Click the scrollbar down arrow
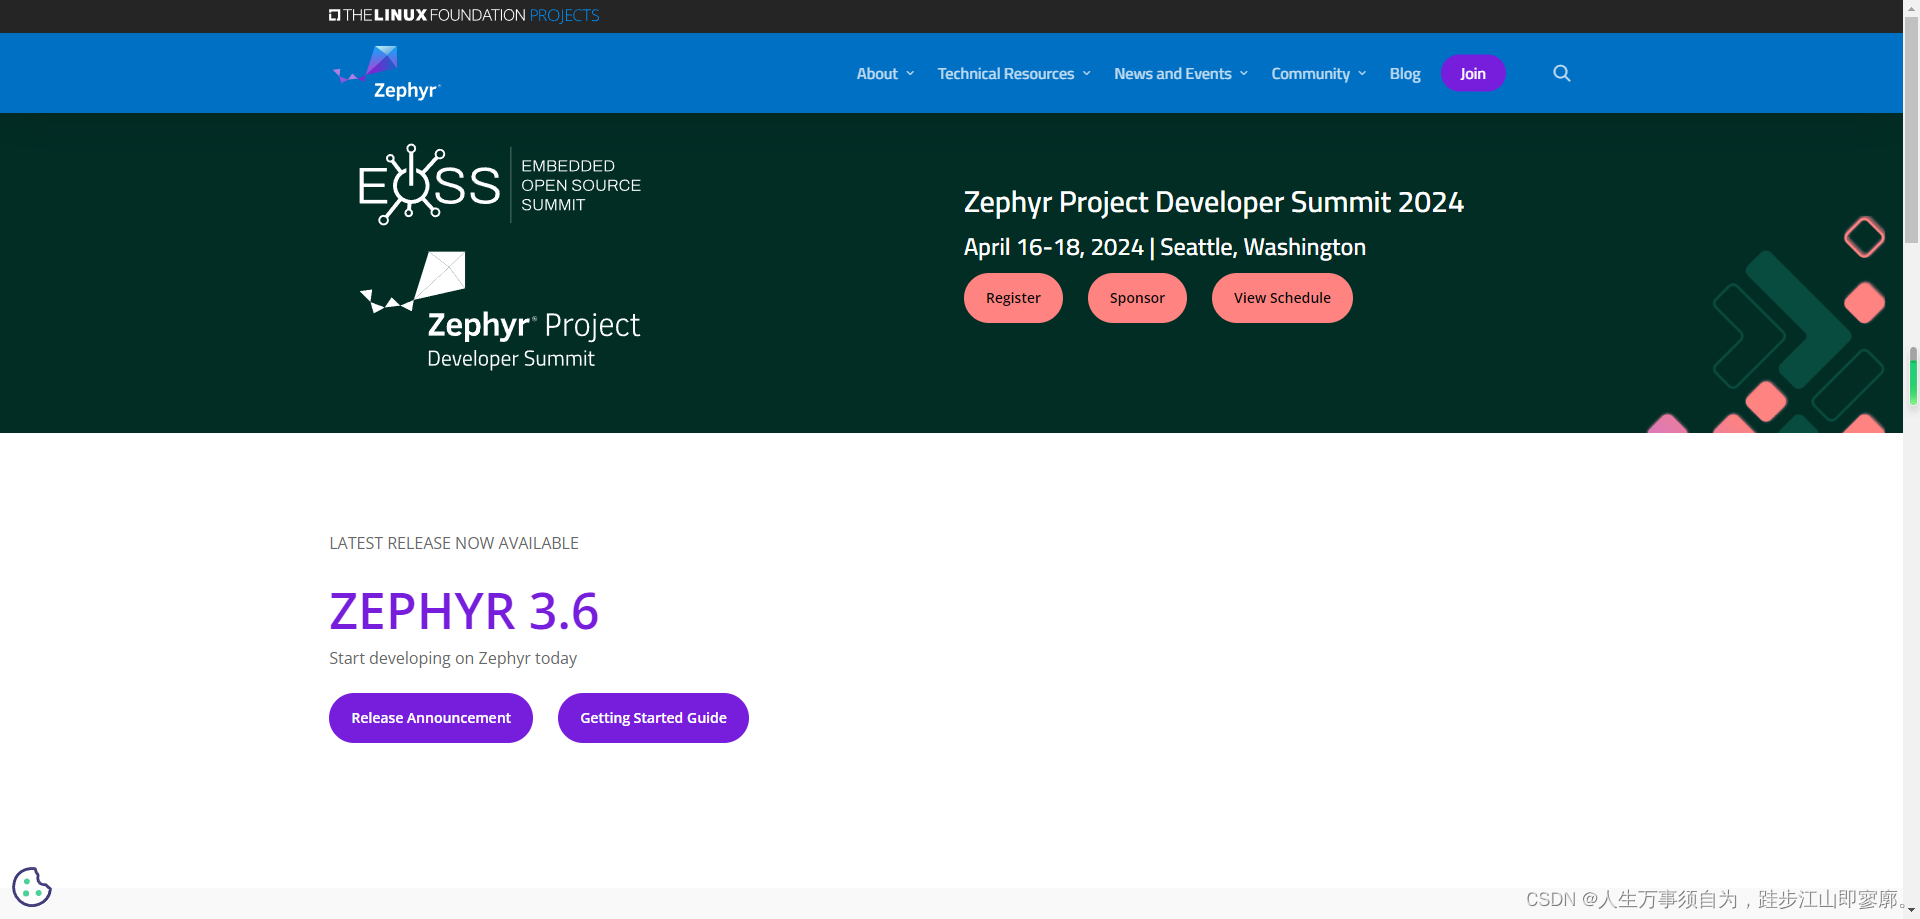 point(1911,911)
